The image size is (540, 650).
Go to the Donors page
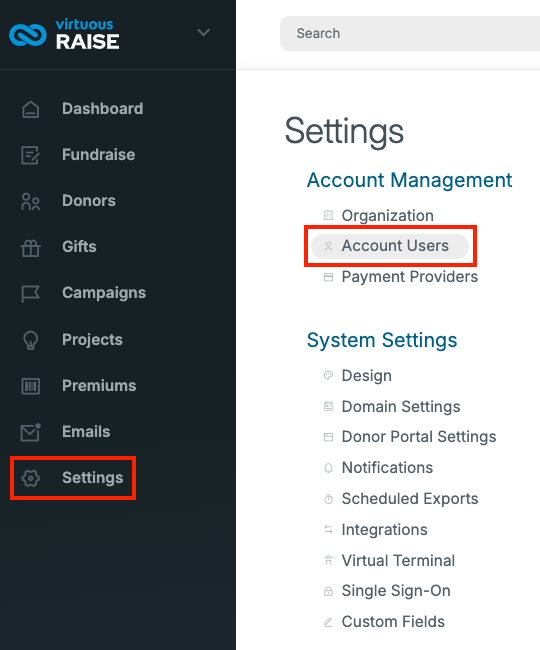pos(89,201)
